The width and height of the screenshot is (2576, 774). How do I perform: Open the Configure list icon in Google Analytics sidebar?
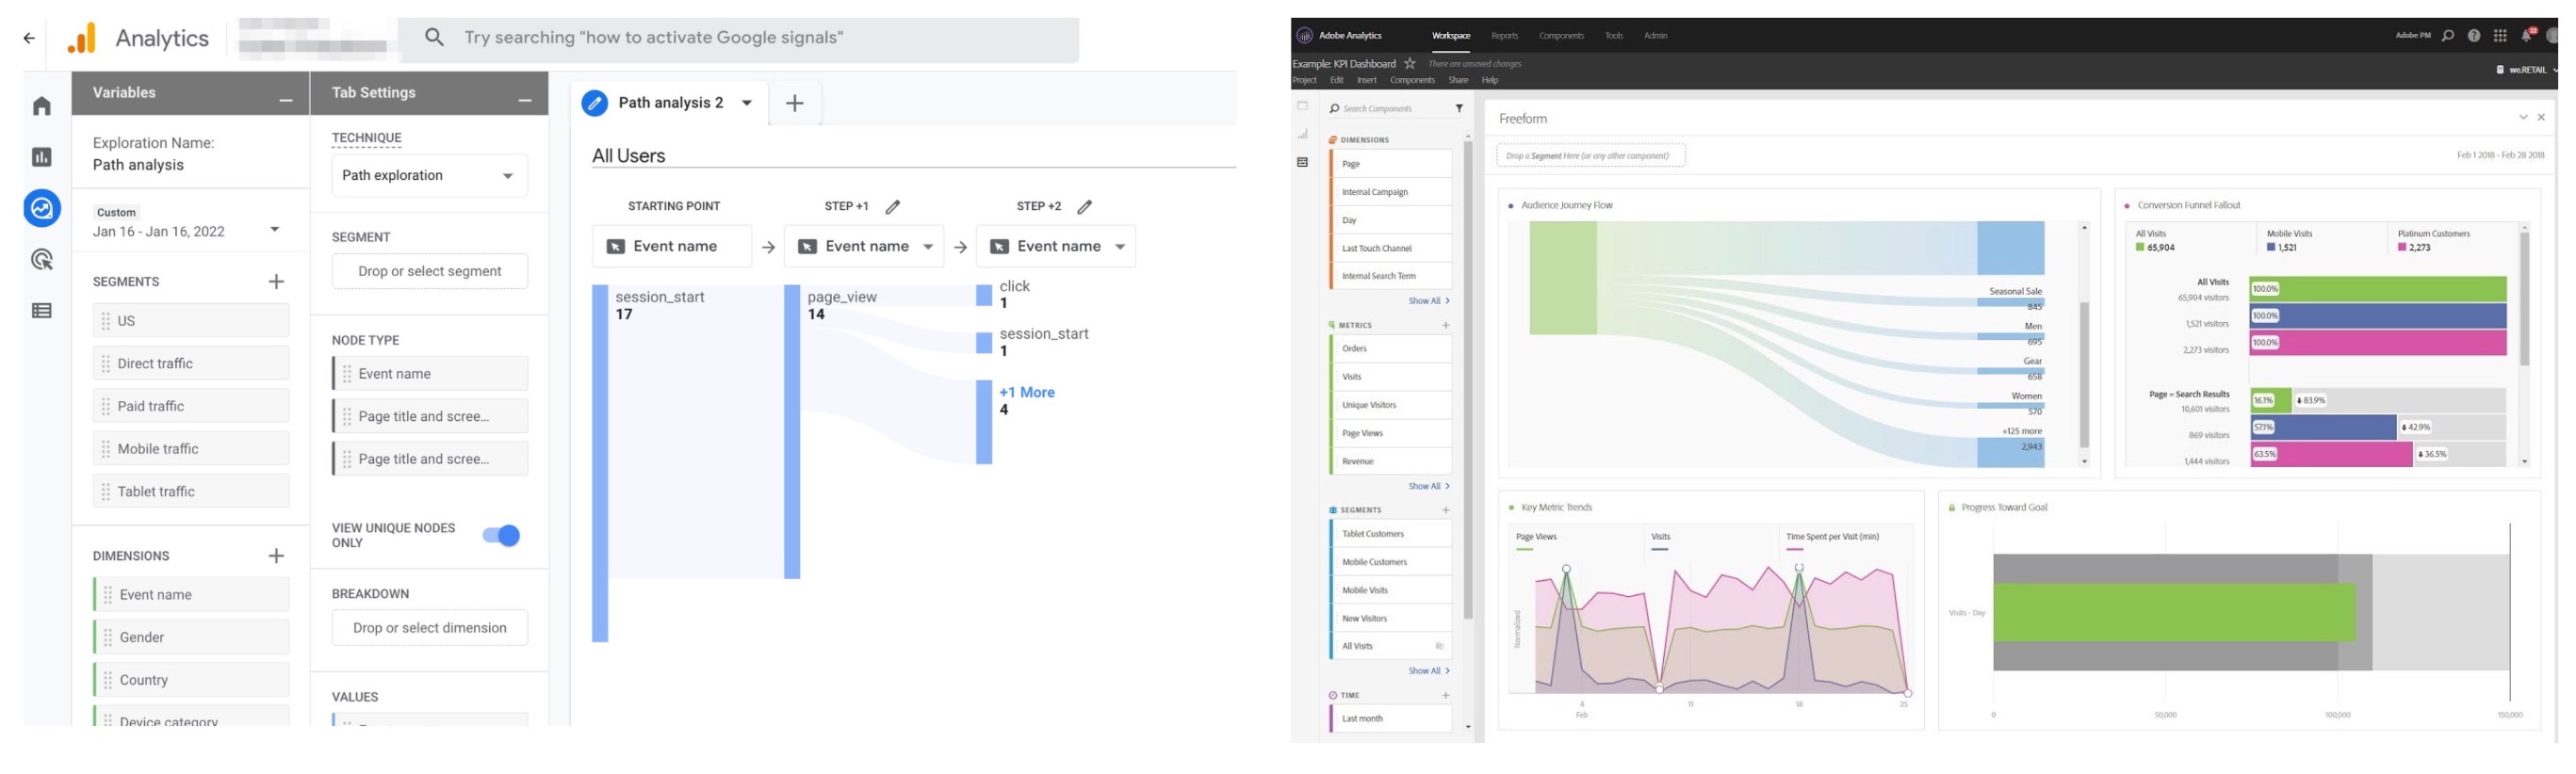tap(42, 311)
